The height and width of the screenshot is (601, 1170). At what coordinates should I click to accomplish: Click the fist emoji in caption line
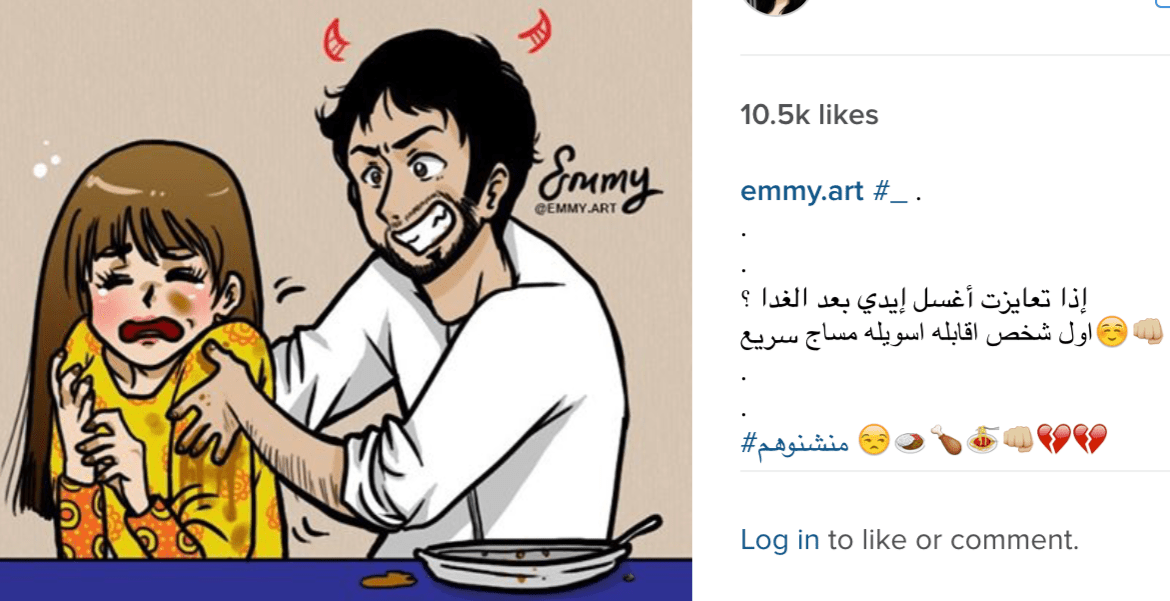point(1147,334)
